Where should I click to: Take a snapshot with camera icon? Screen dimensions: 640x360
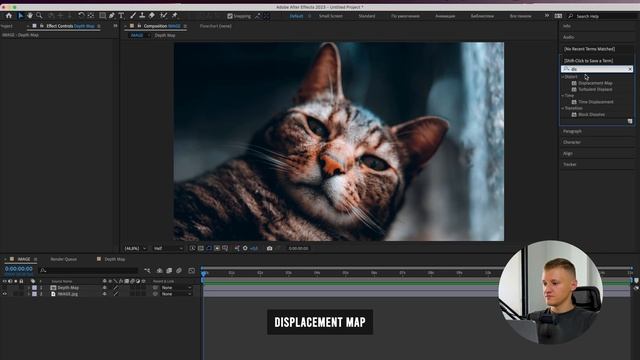point(269,248)
